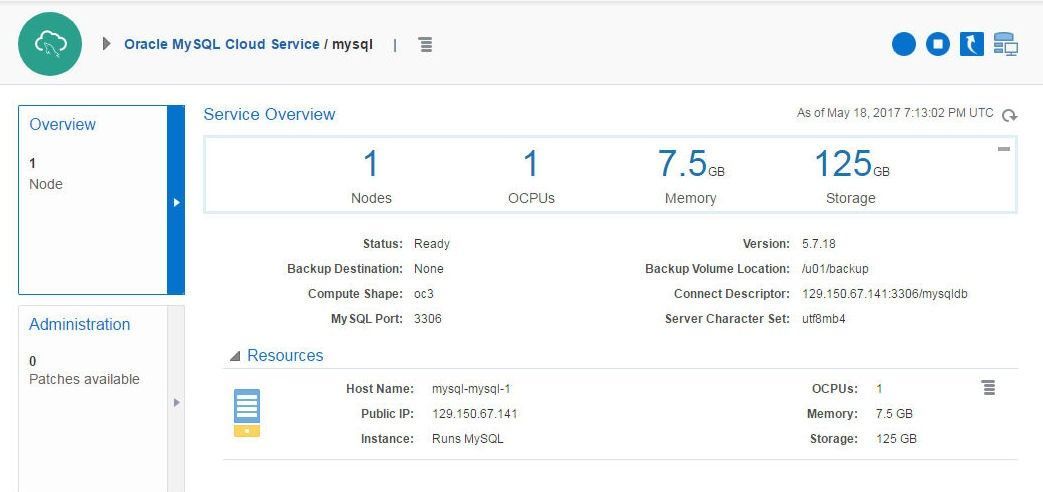Open the hamburger menu next to mysql
The image size is (1043, 492).
point(426,45)
